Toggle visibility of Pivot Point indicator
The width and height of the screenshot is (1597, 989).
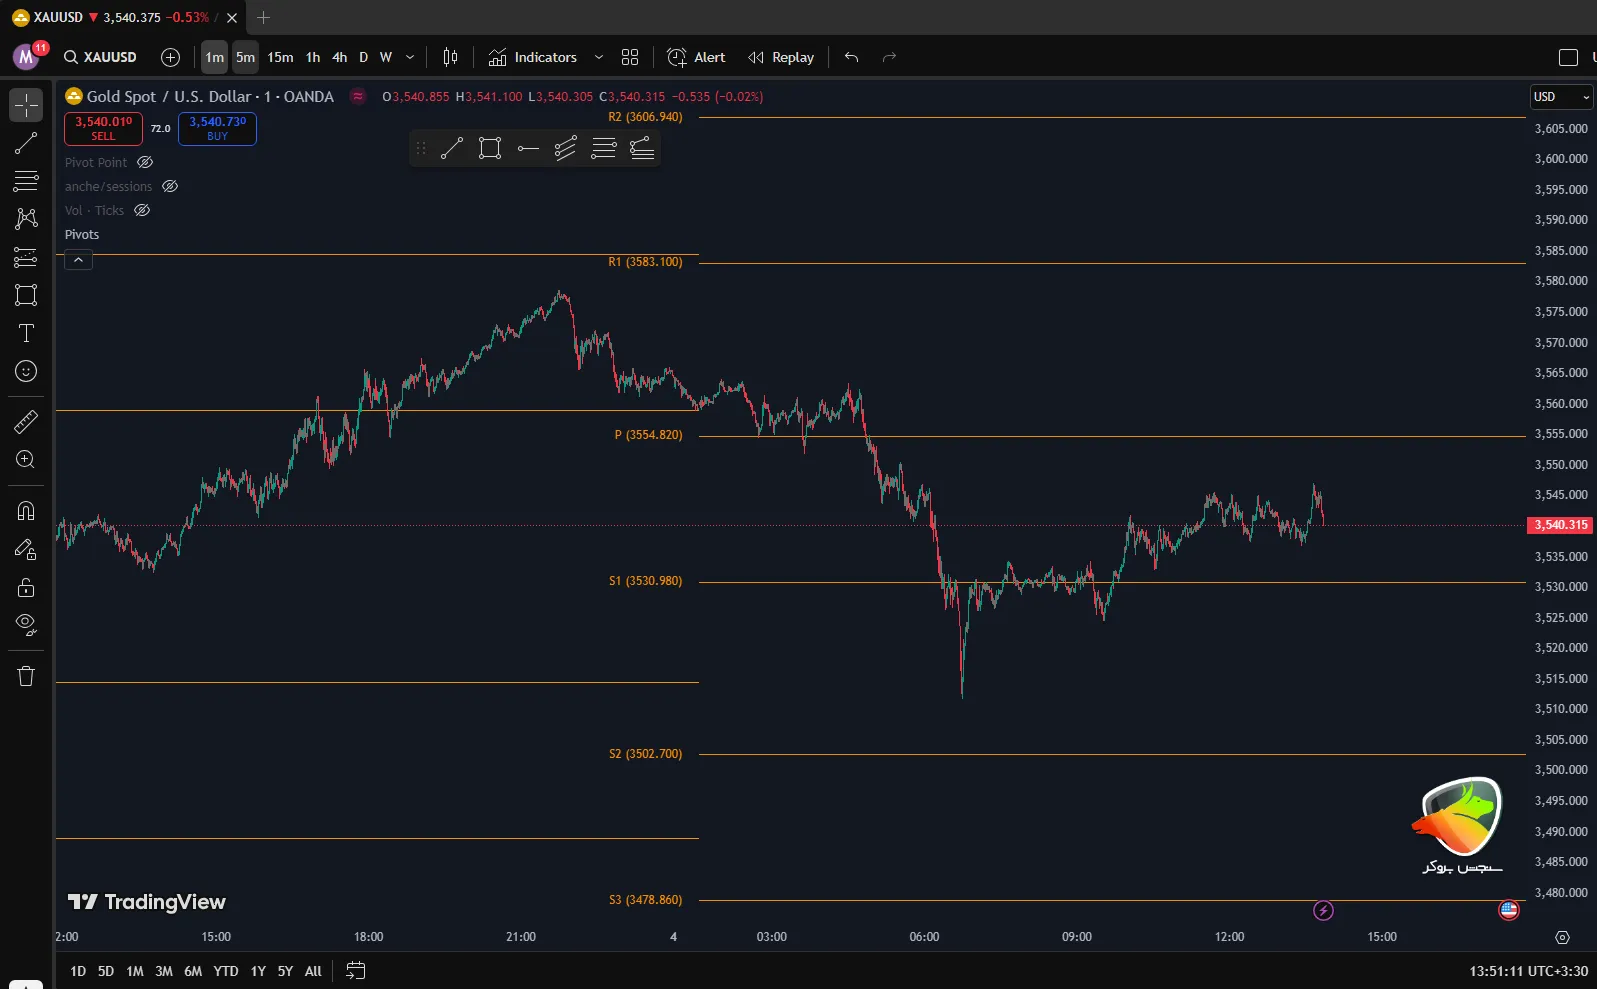(x=145, y=162)
